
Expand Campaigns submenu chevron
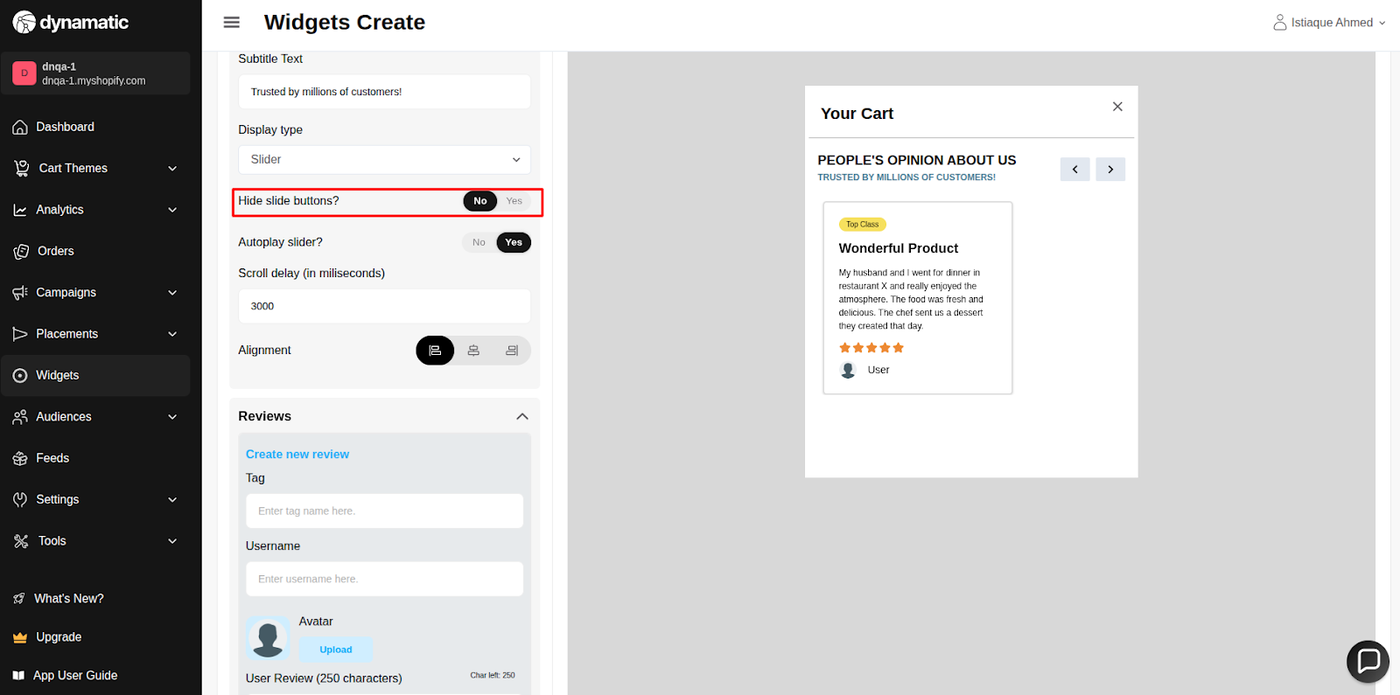(x=172, y=293)
